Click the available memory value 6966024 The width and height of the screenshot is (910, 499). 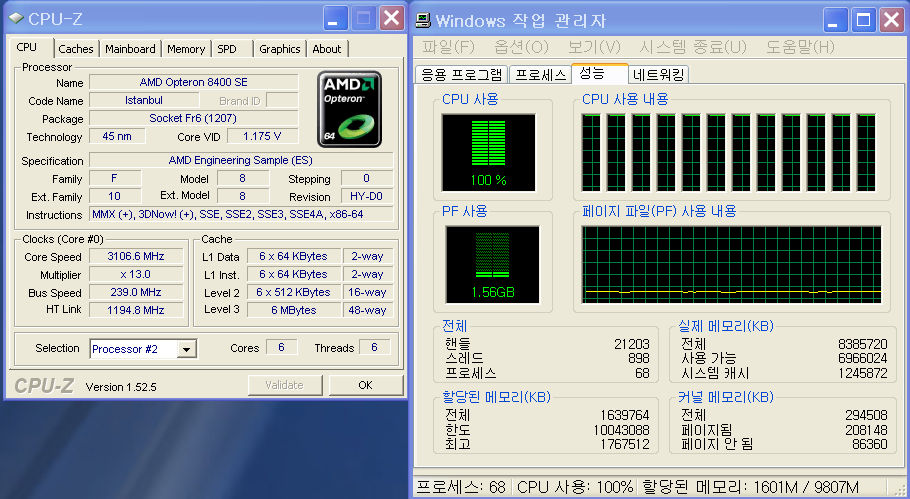(x=862, y=359)
